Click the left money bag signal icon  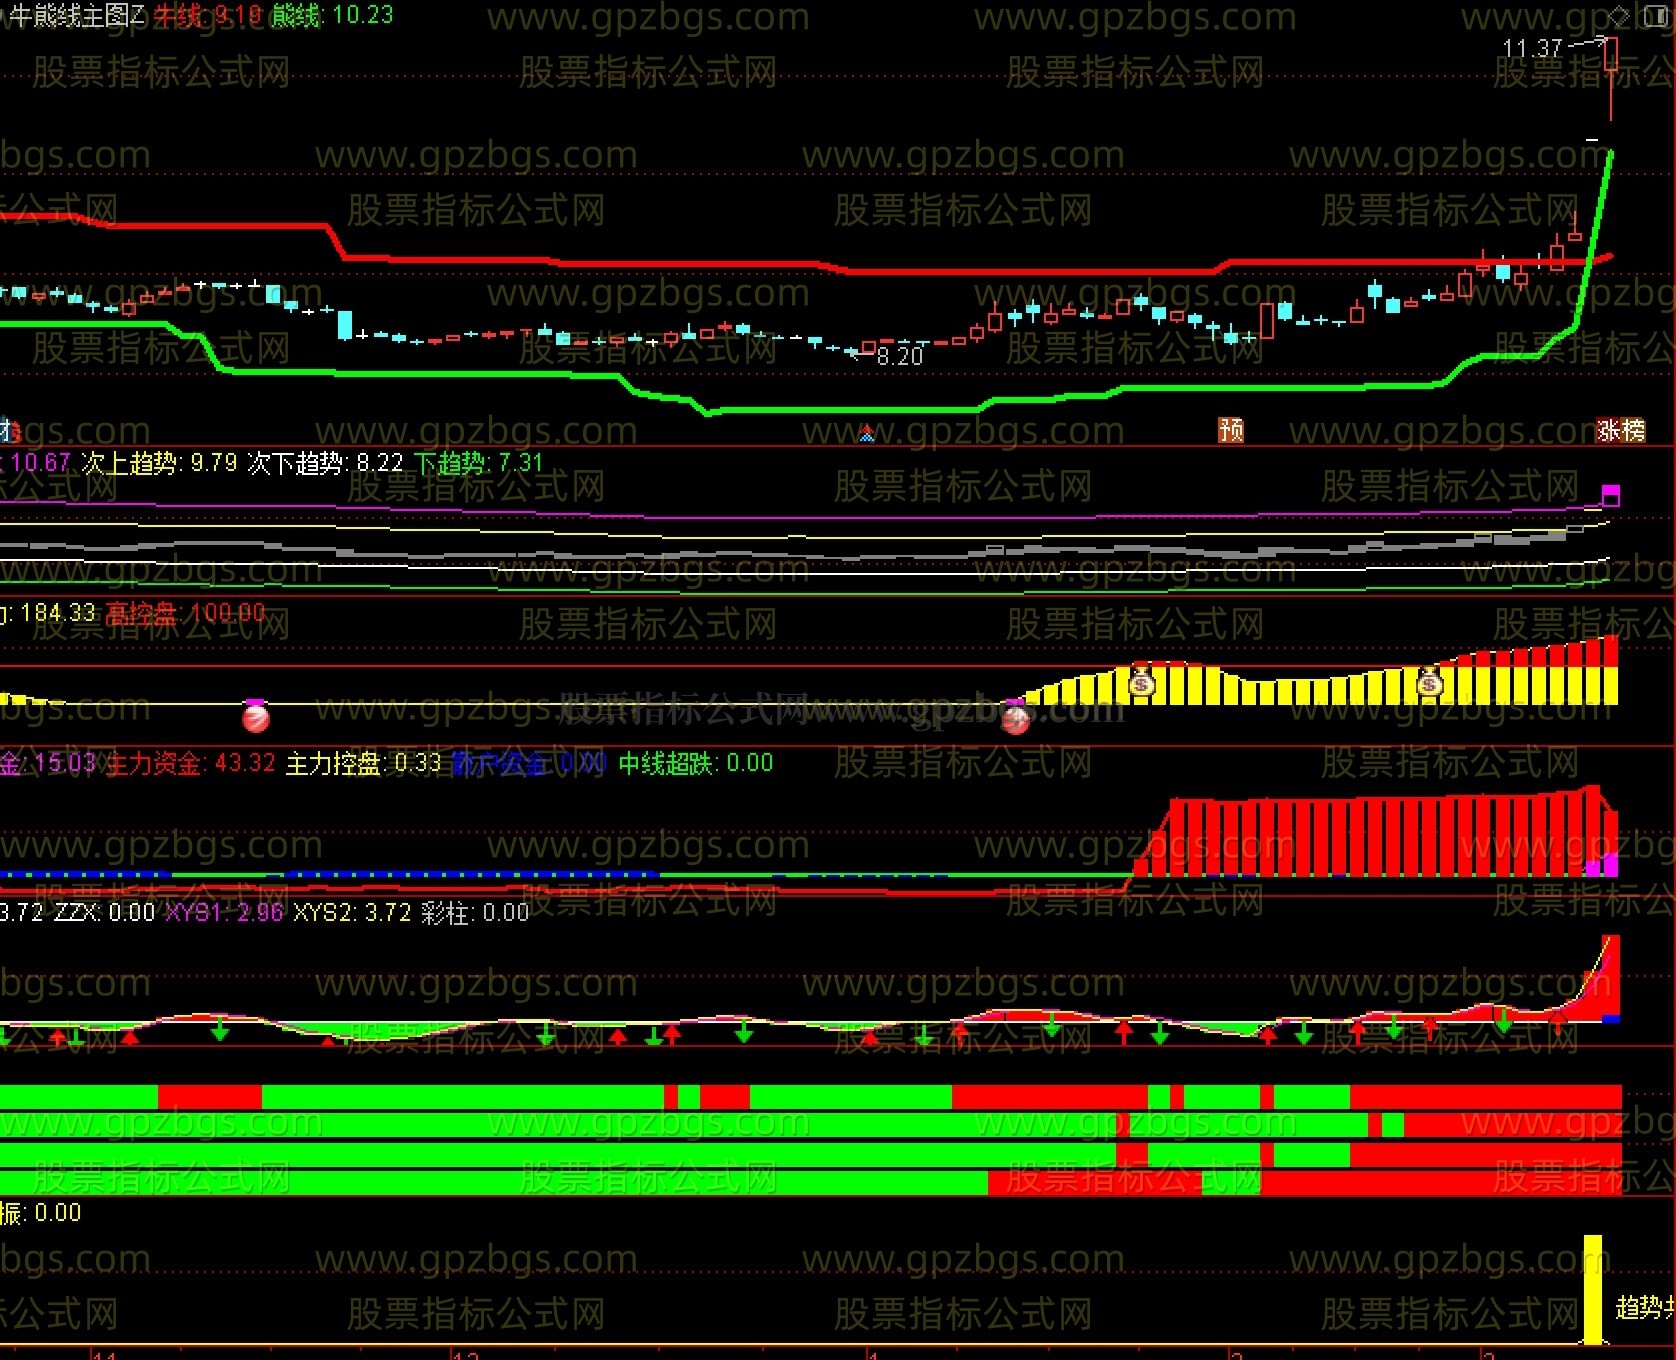[x=1142, y=683]
